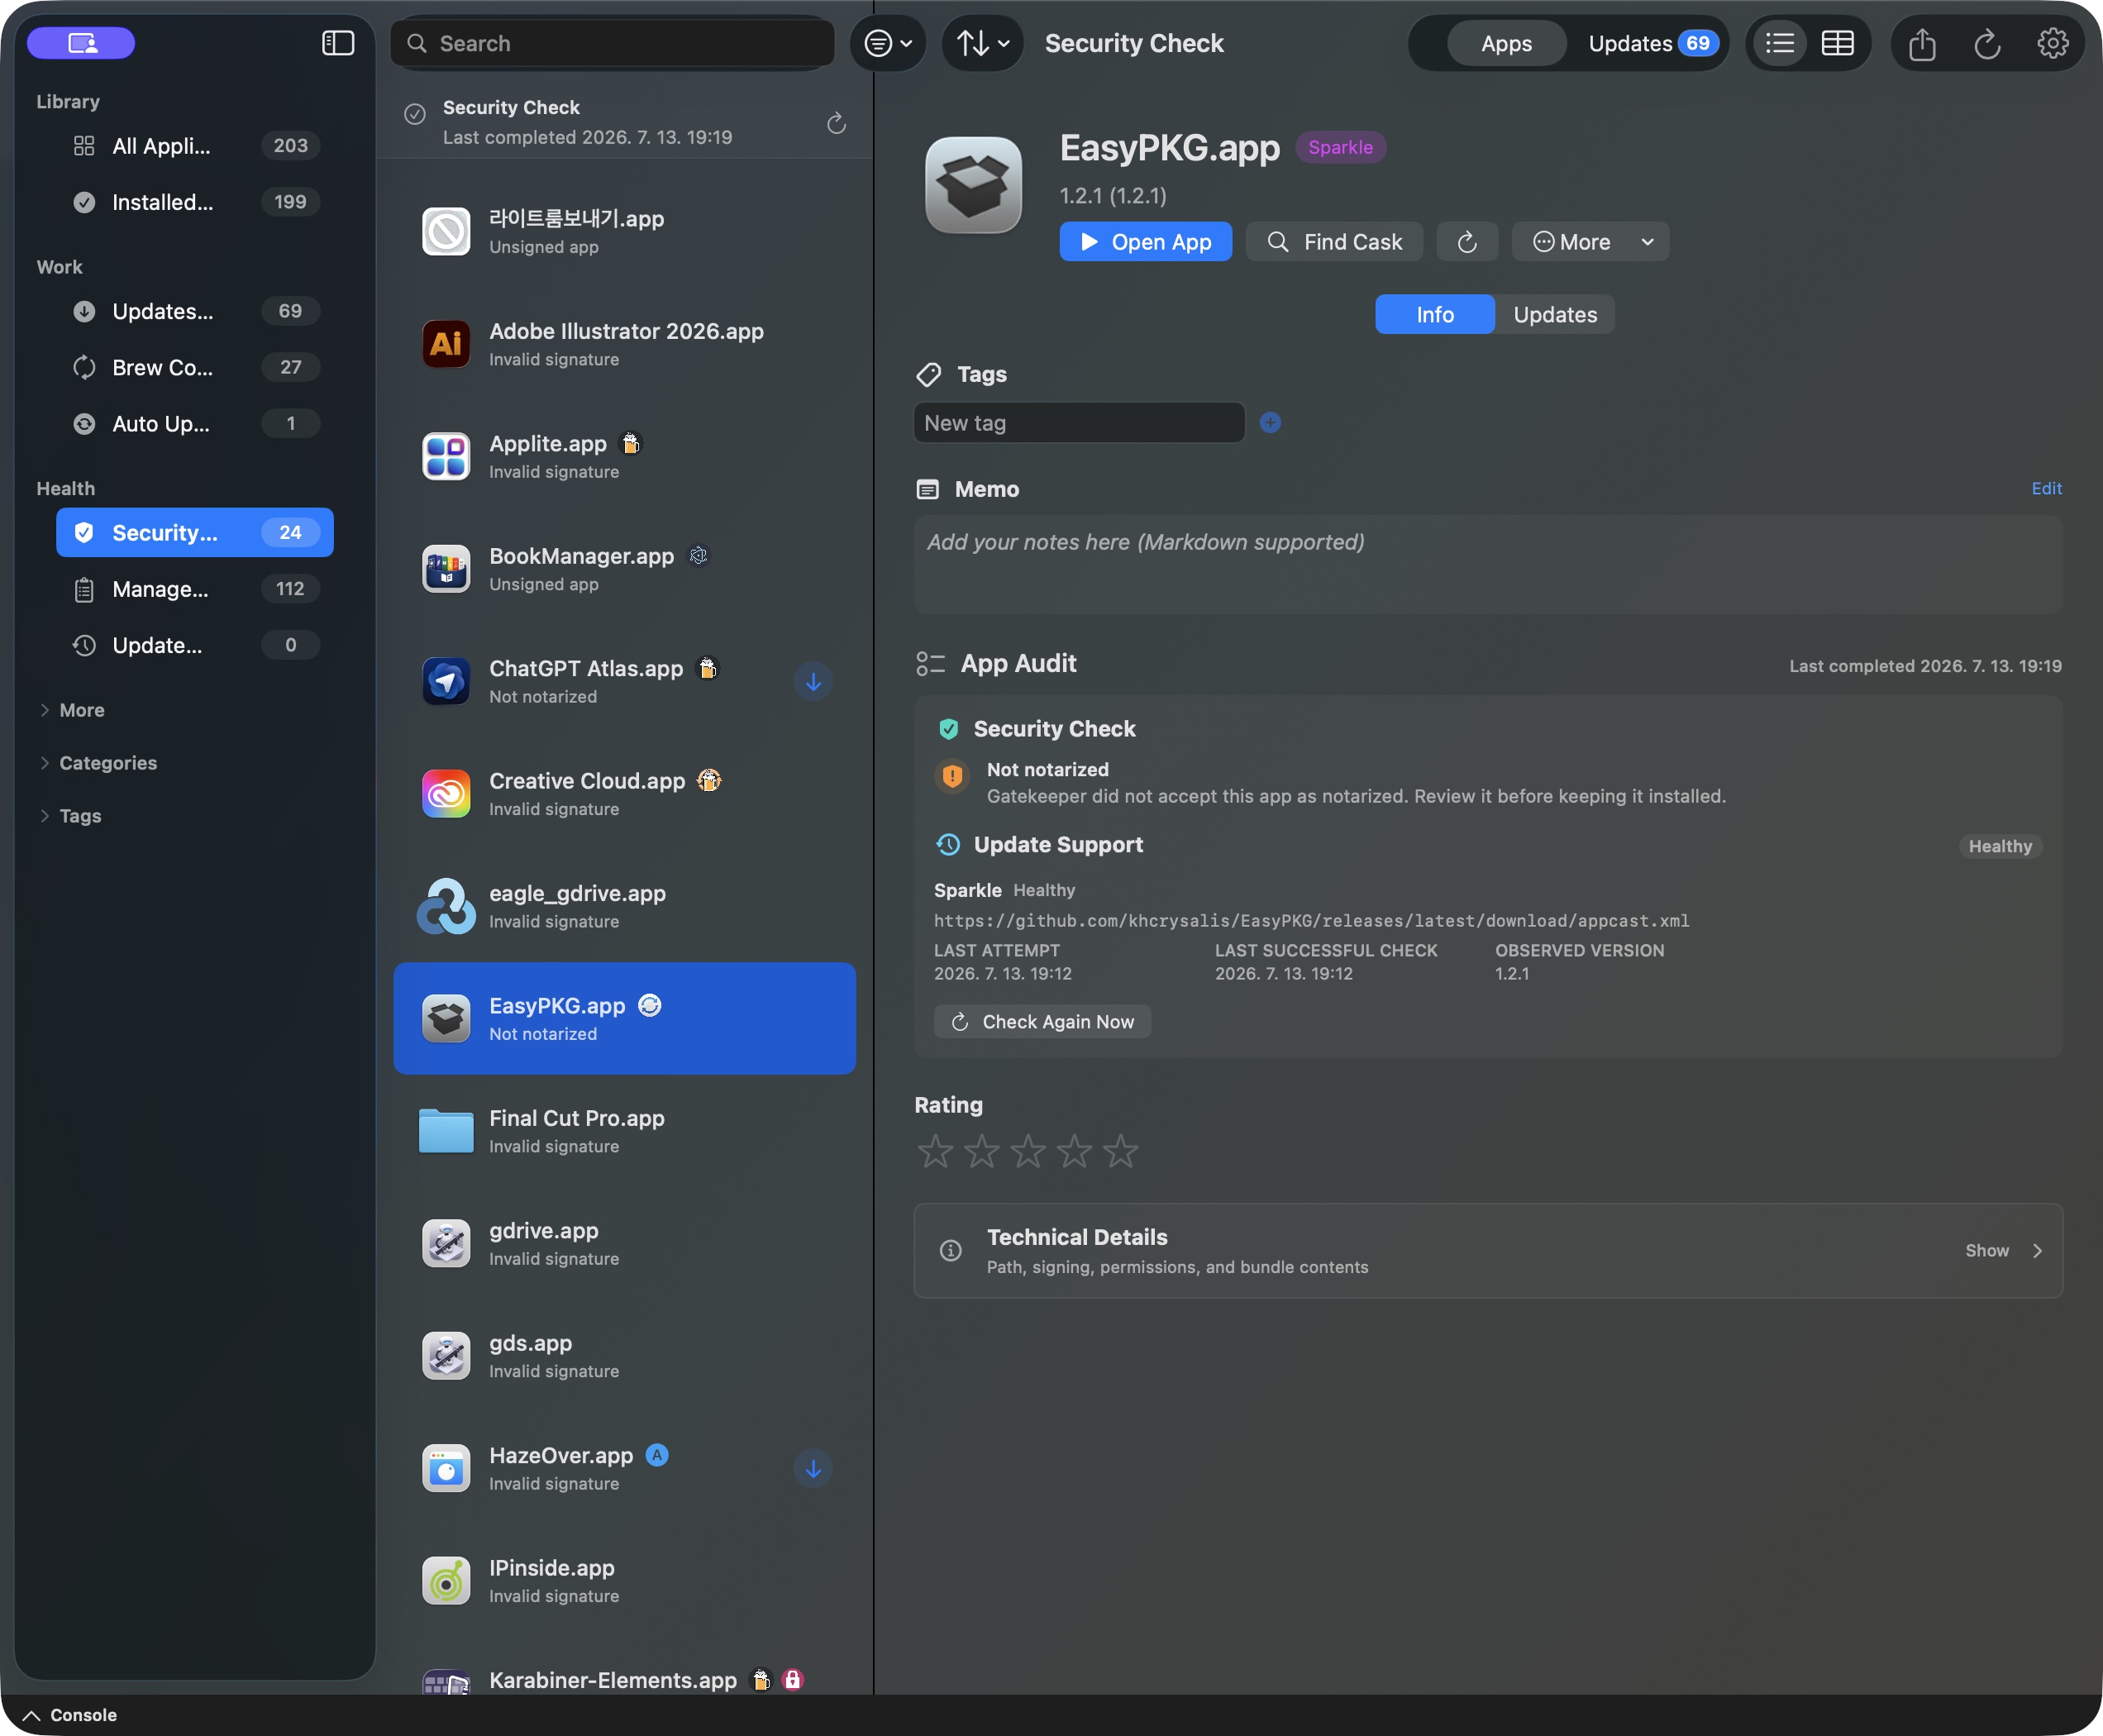Download update for HazeOver.app
The width and height of the screenshot is (2103, 1736).
point(813,1468)
